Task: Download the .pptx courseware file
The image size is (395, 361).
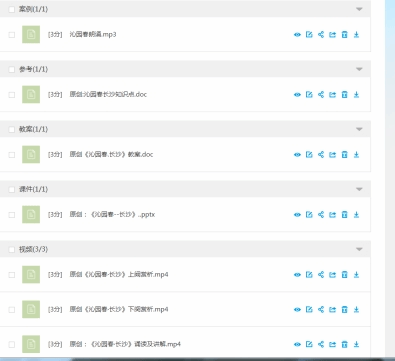Action: 356,215
